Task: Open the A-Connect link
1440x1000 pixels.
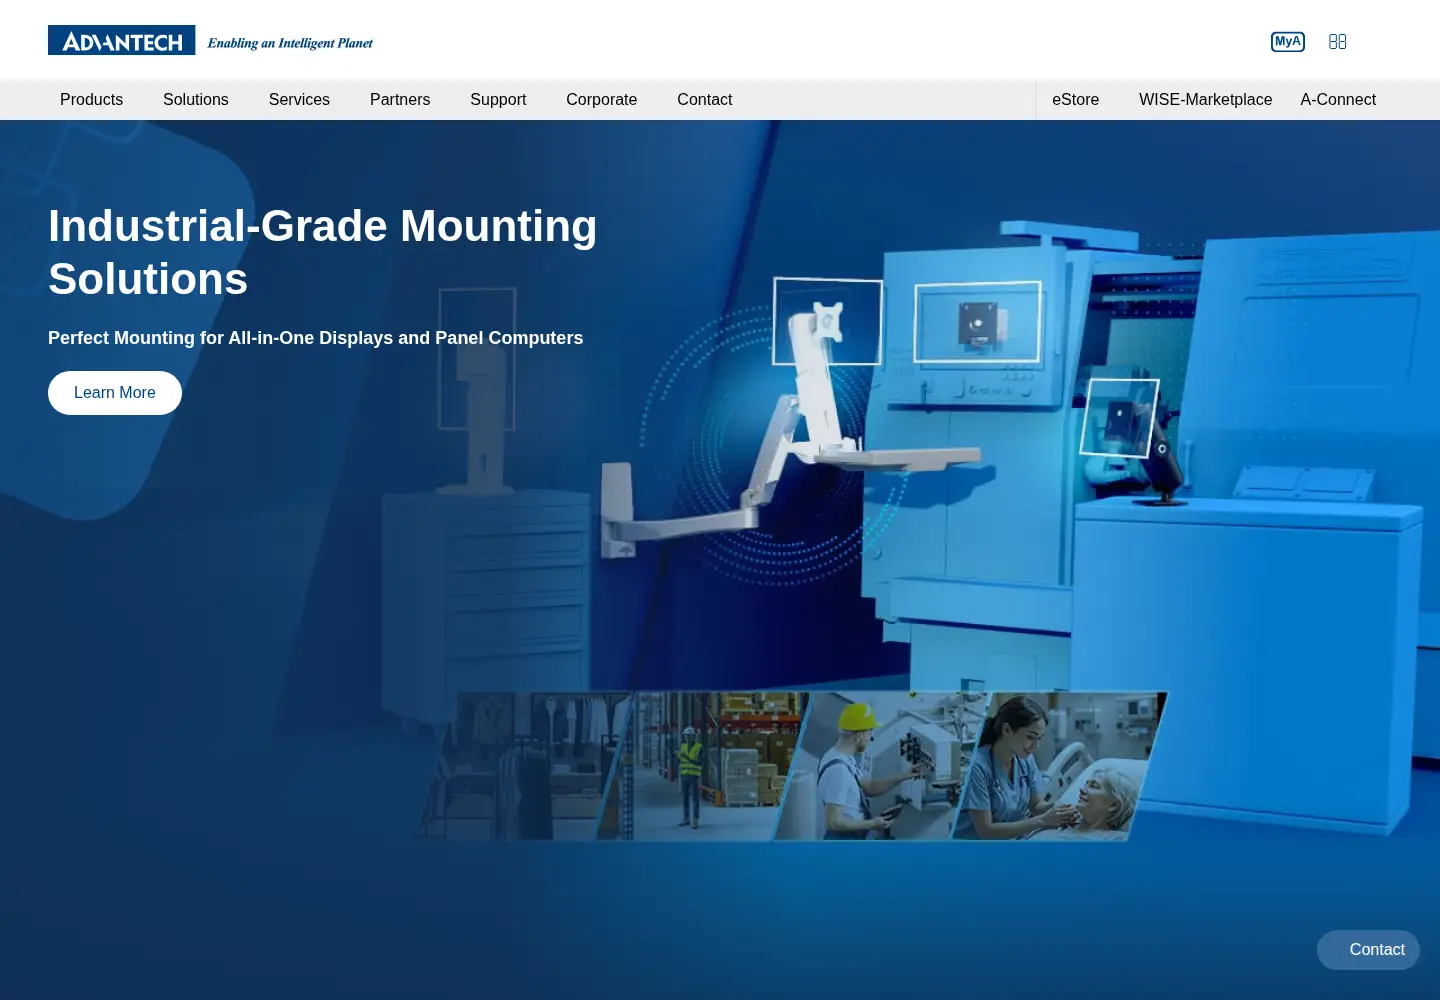Action: (1338, 100)
